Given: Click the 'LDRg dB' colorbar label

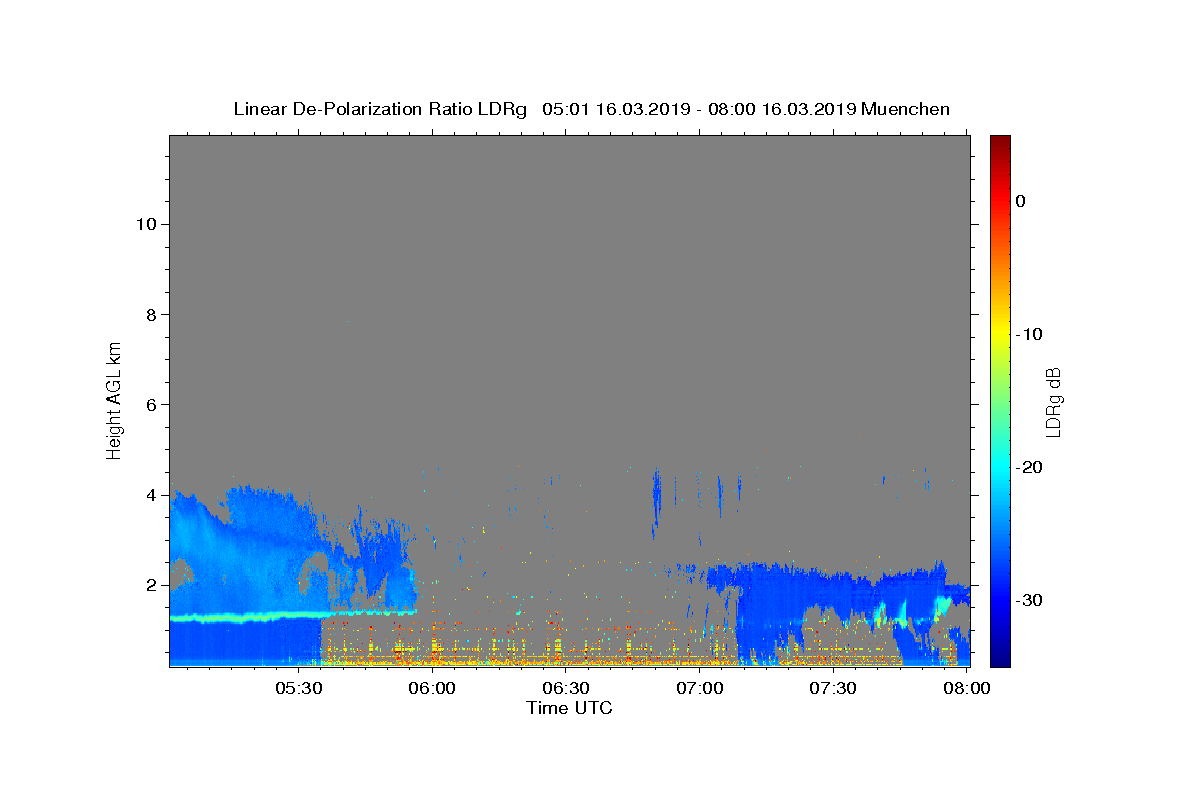Looking at the screenshot, I should coord(1052,401).
